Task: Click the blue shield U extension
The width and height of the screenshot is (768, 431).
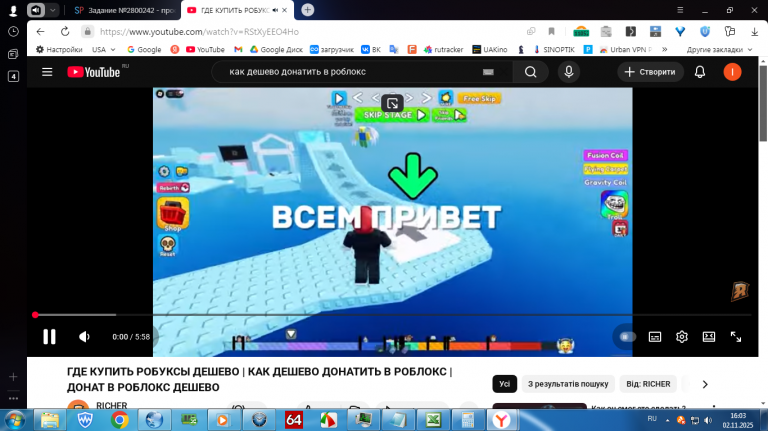Action: tap(705, 31)
